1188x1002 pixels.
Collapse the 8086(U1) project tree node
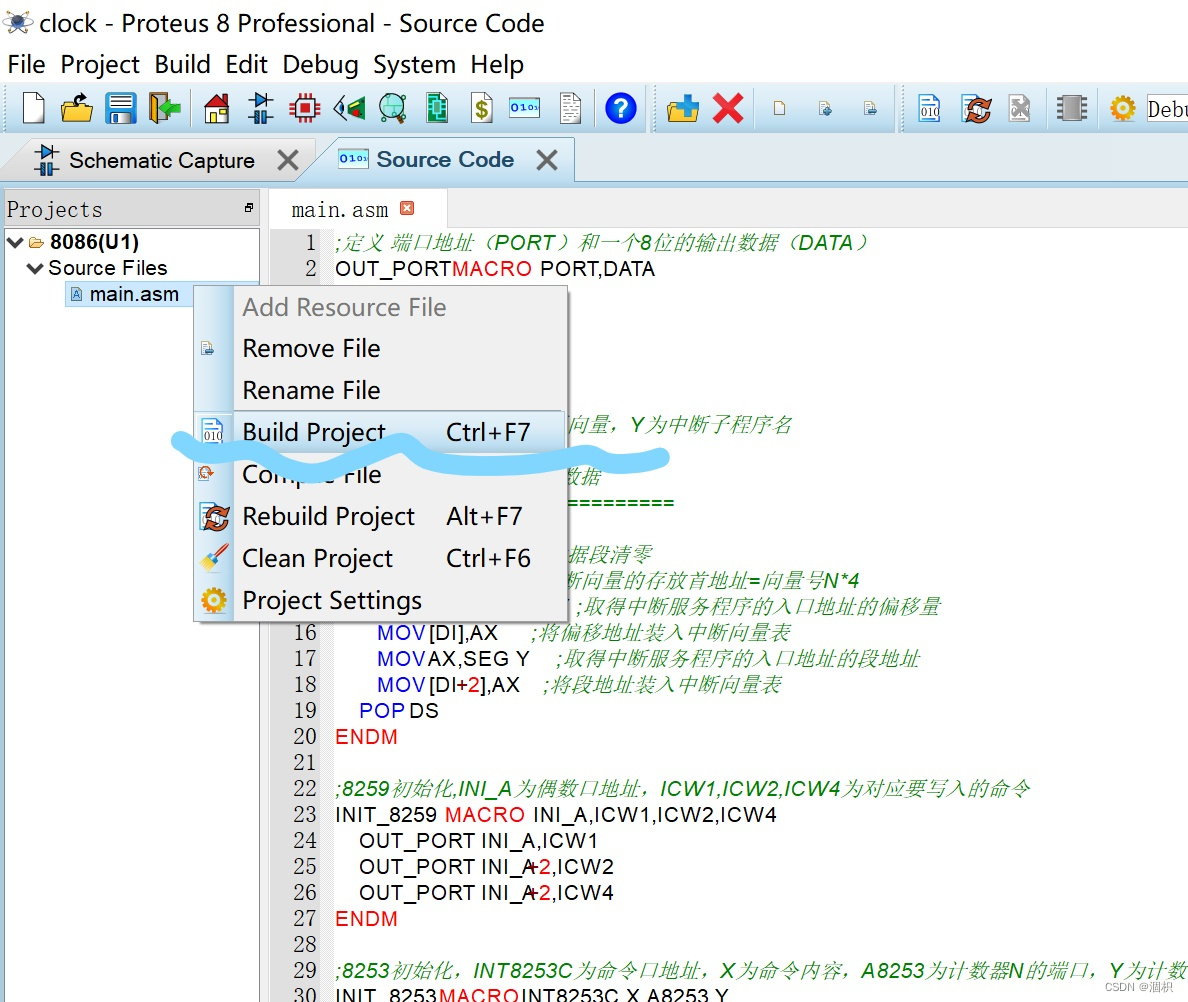tap(14, 242)
